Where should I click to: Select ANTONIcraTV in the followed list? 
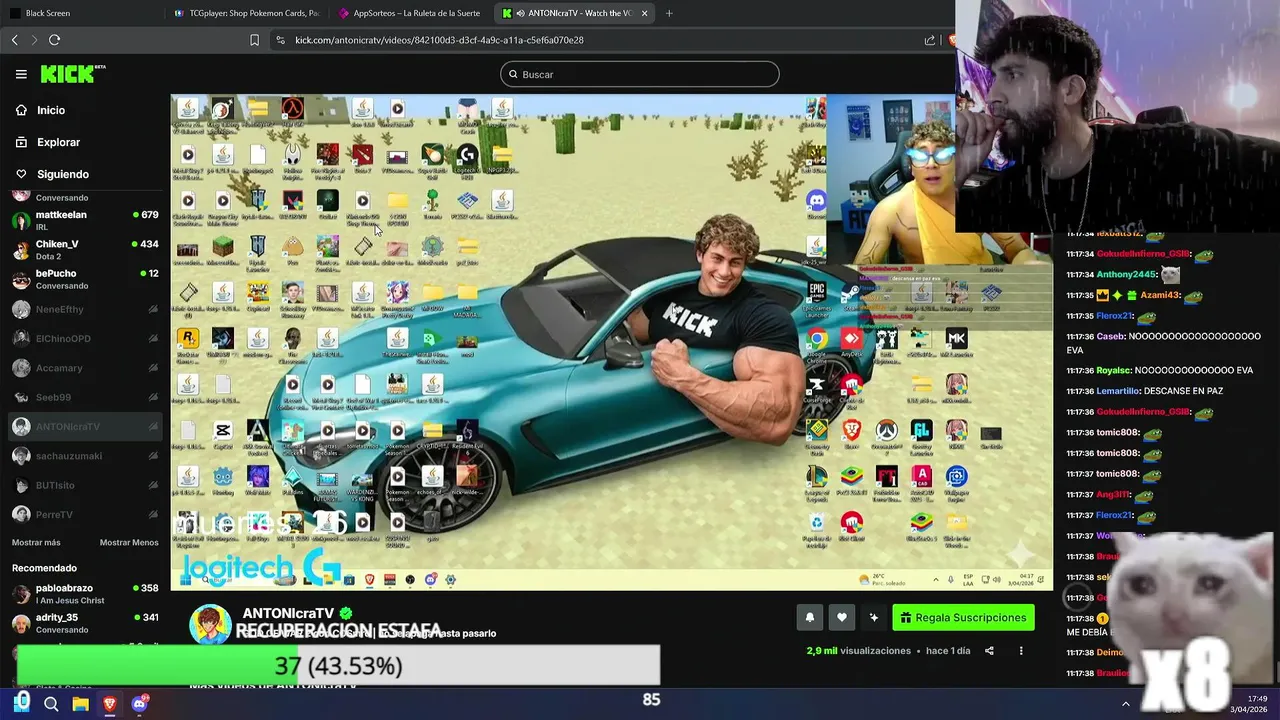click(85, 427)
